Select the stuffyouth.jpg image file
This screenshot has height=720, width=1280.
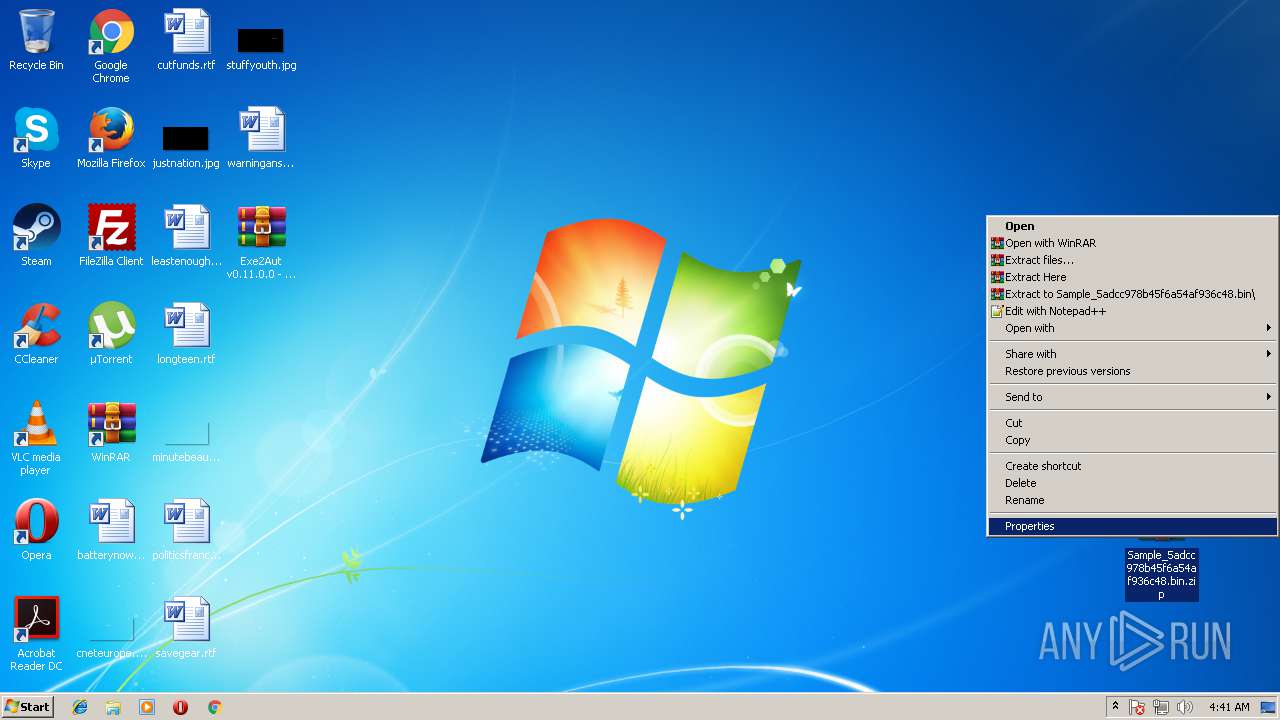[261, 40]
